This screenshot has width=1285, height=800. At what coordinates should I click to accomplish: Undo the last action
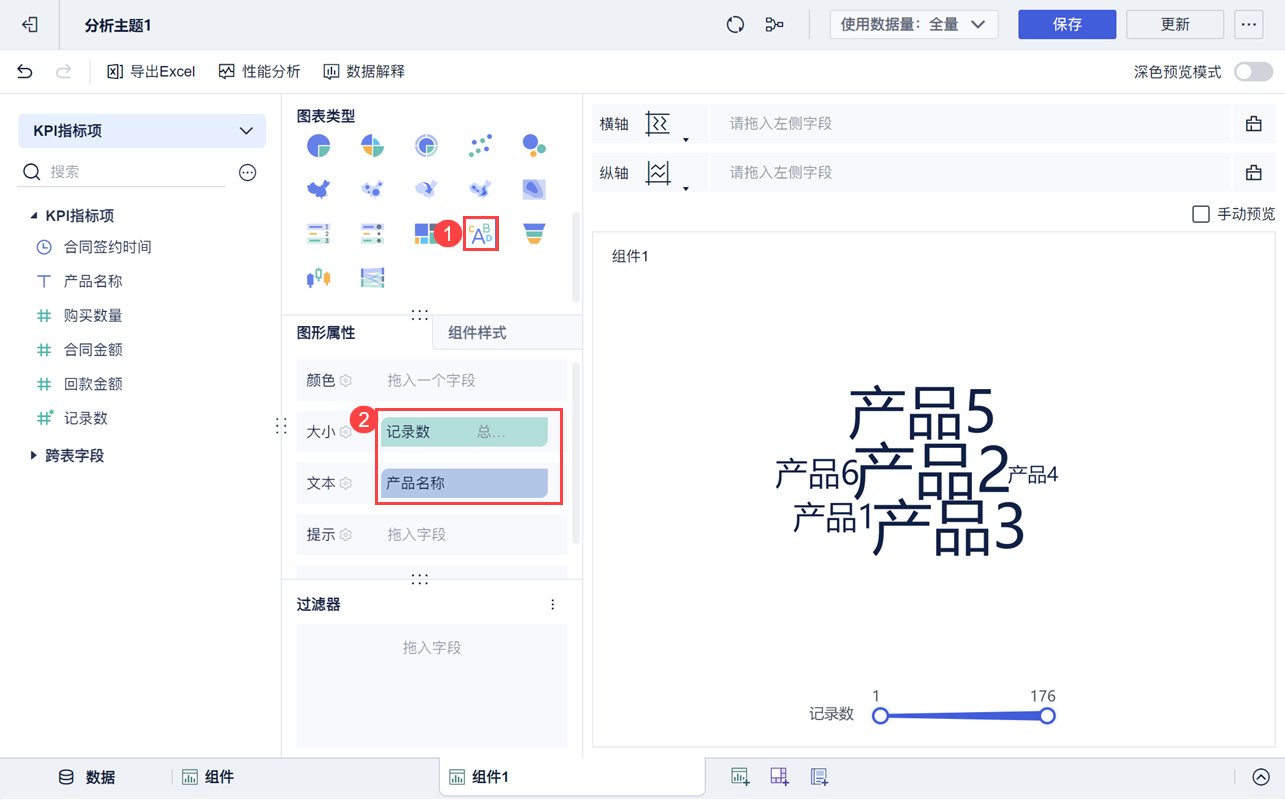[25, 72]
